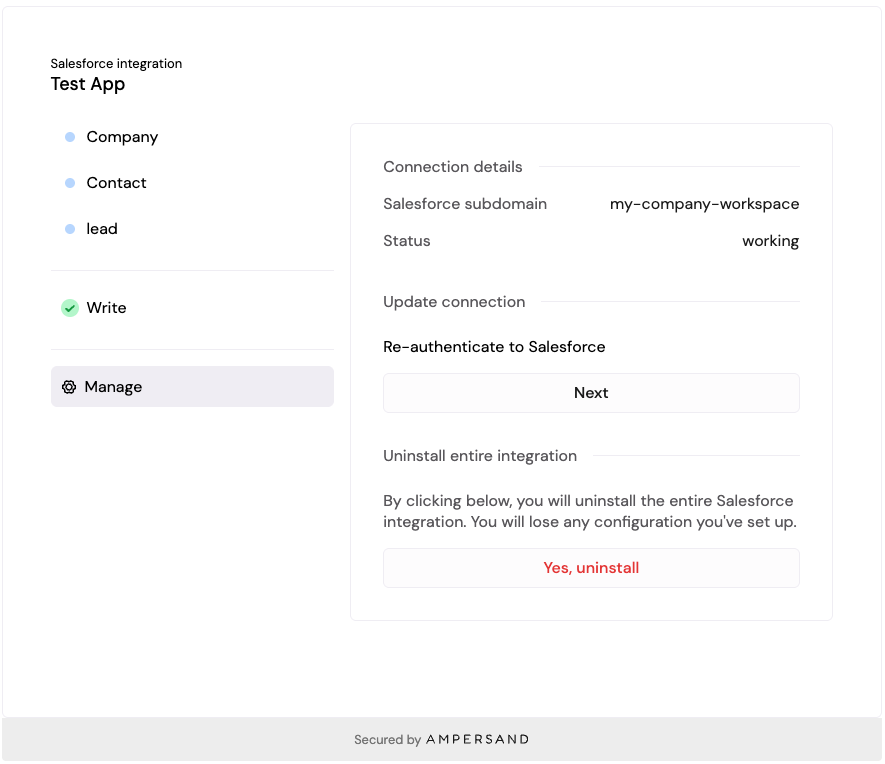Screen dimensions: 885x764
Task: Click the Yes, uninstall button
Action: tap(591, 568)
